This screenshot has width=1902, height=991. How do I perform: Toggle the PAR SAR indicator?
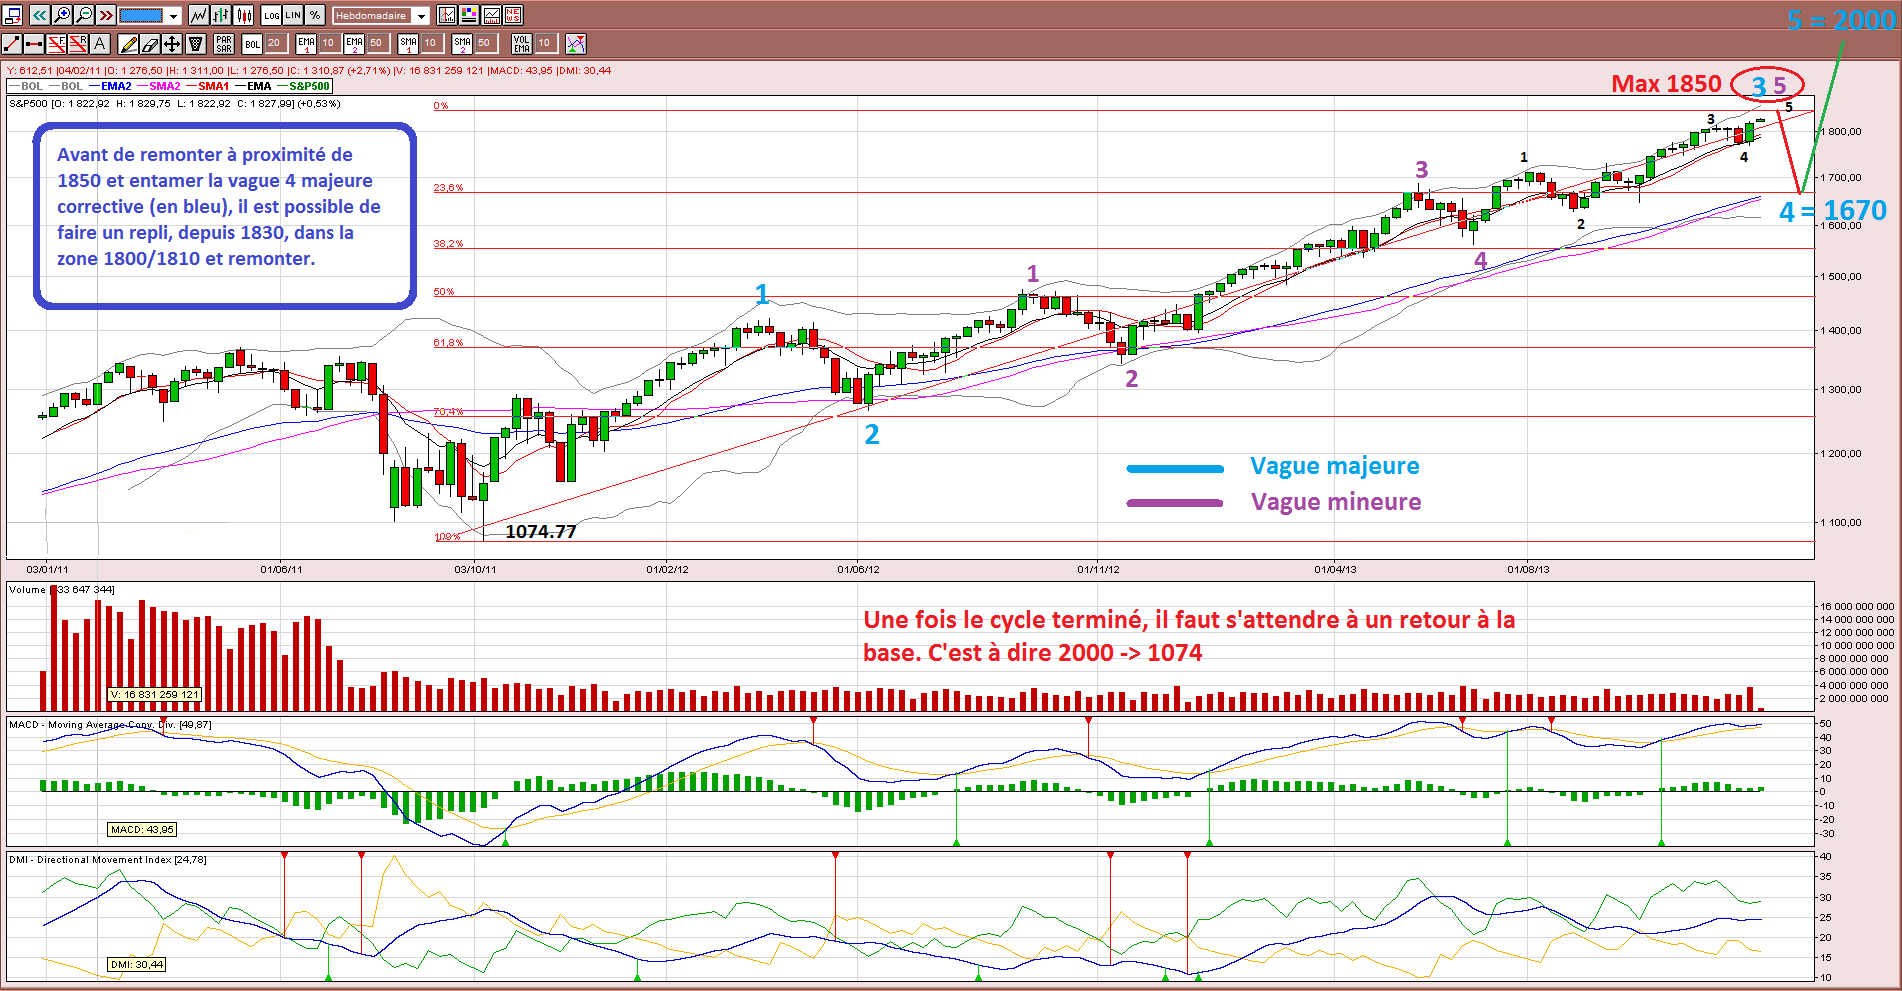(x=224, y=44)
